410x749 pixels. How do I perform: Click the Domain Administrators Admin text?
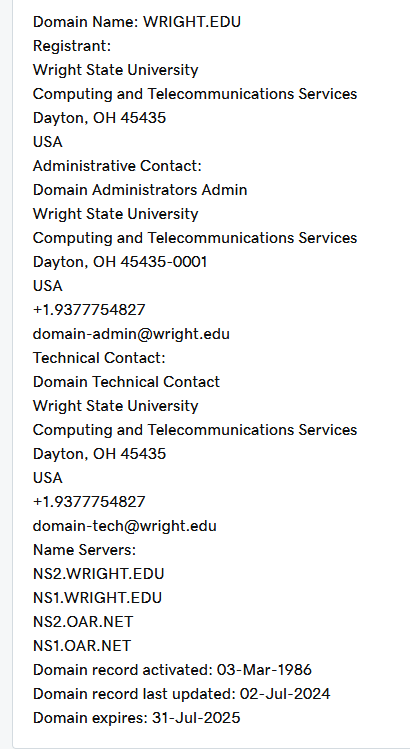[140, 190]
